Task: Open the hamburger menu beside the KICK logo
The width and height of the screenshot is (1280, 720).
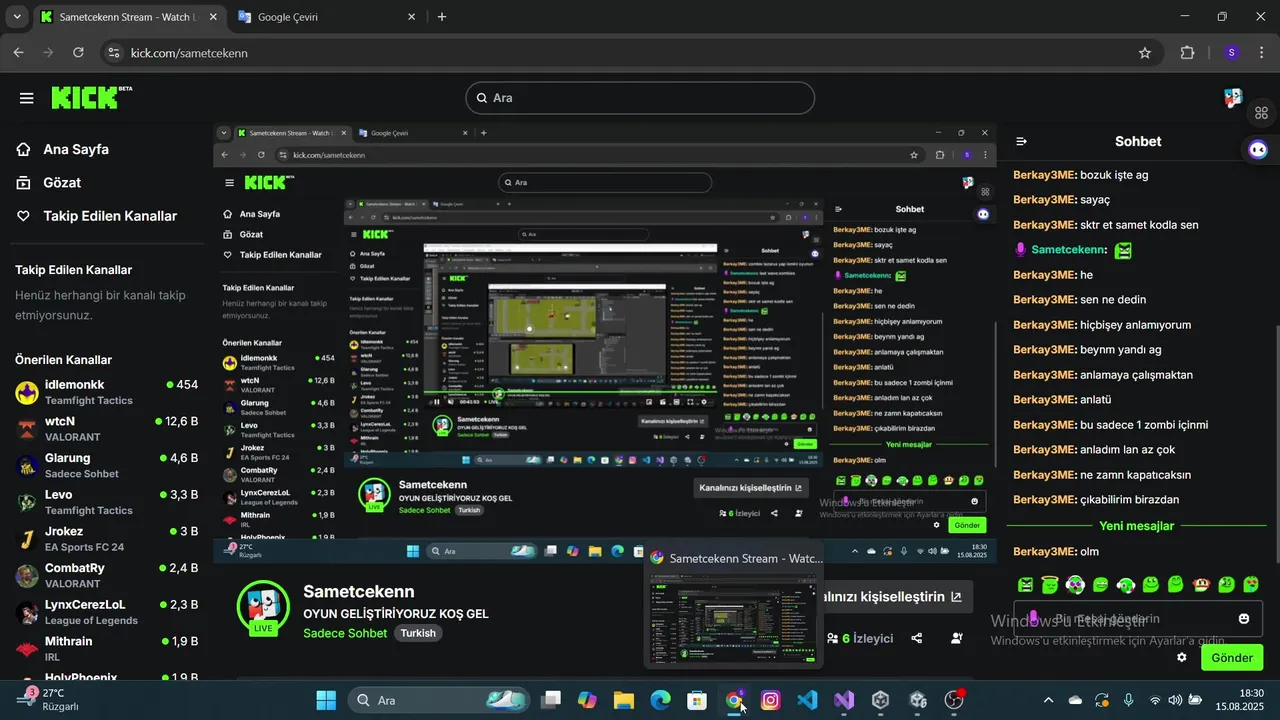Action: [x=26, y=98]
